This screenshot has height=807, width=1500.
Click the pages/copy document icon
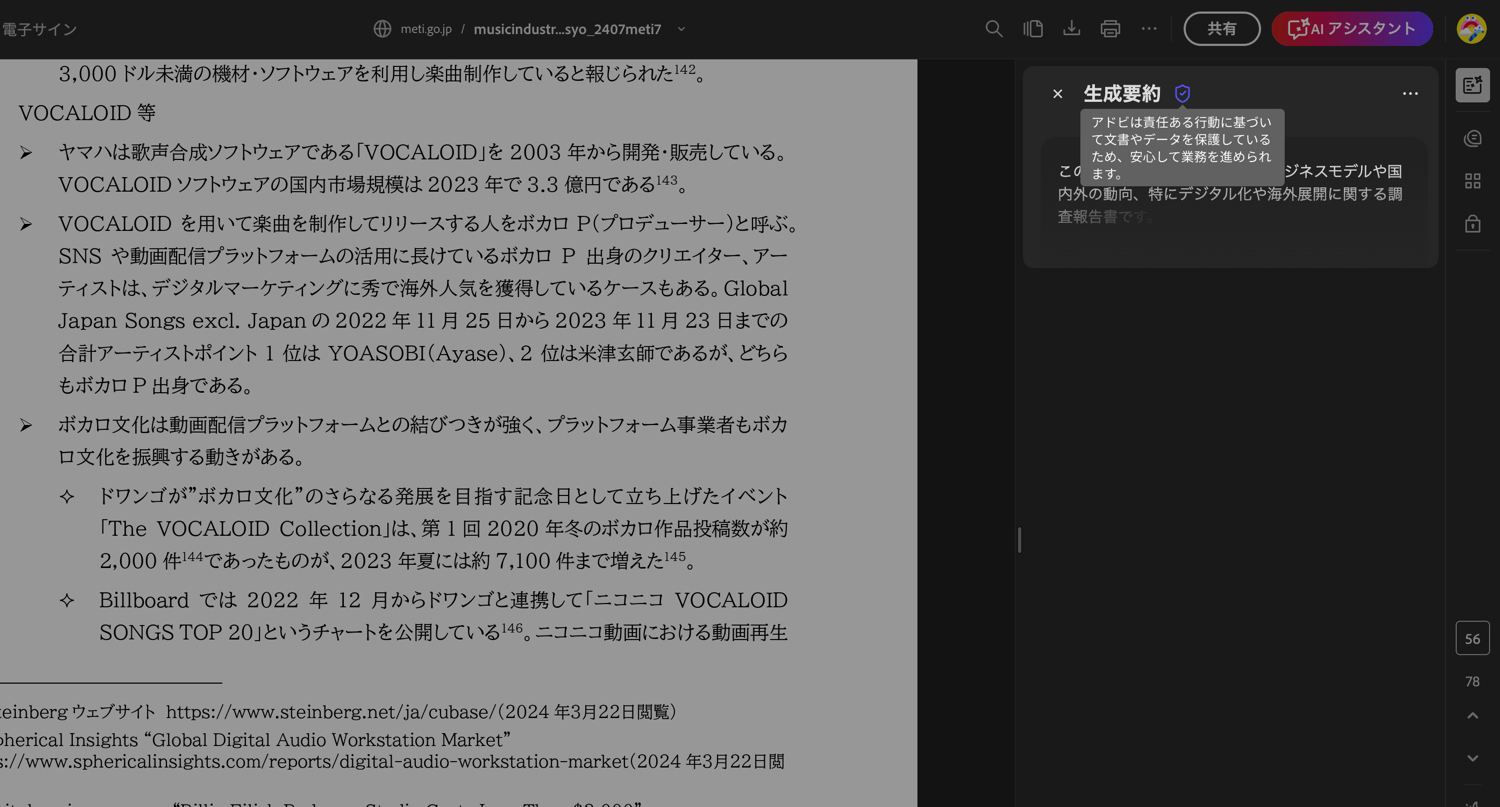pyautogui.click(x=1033, y=29)
